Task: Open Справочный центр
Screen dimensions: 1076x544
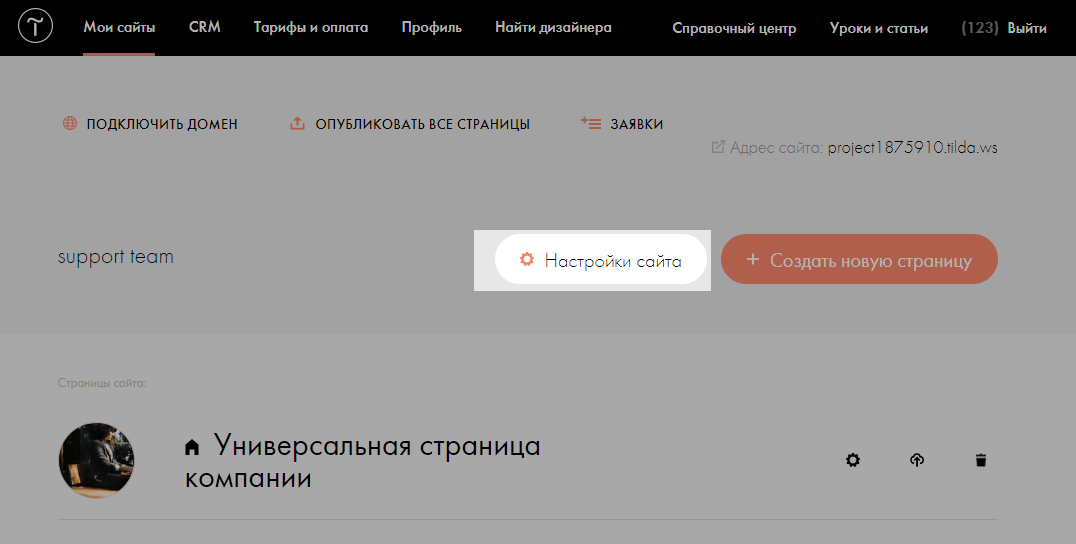Action: coord(734,28)
